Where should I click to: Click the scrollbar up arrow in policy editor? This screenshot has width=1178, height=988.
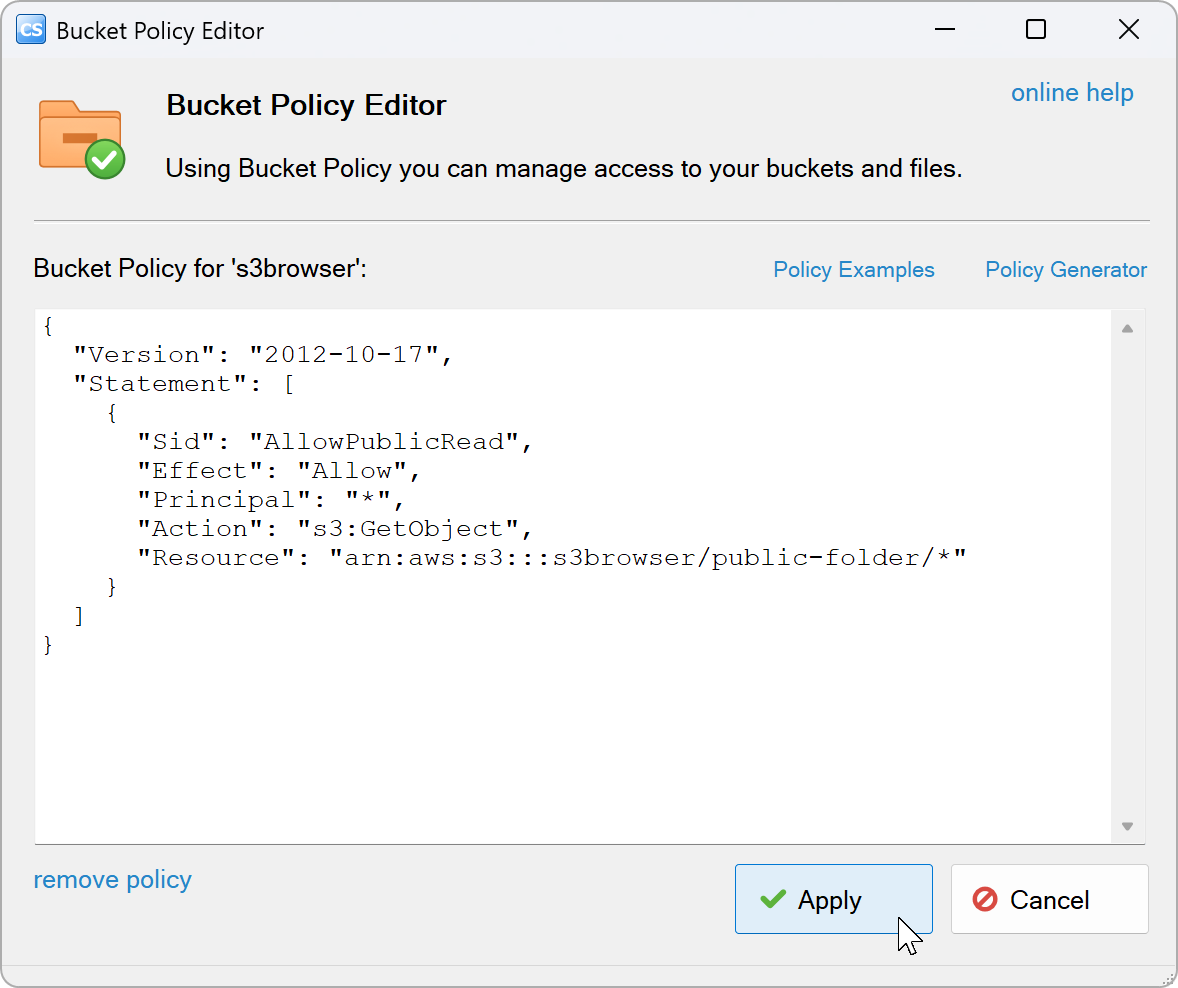pyautogui.click(x=1127, y=328)
